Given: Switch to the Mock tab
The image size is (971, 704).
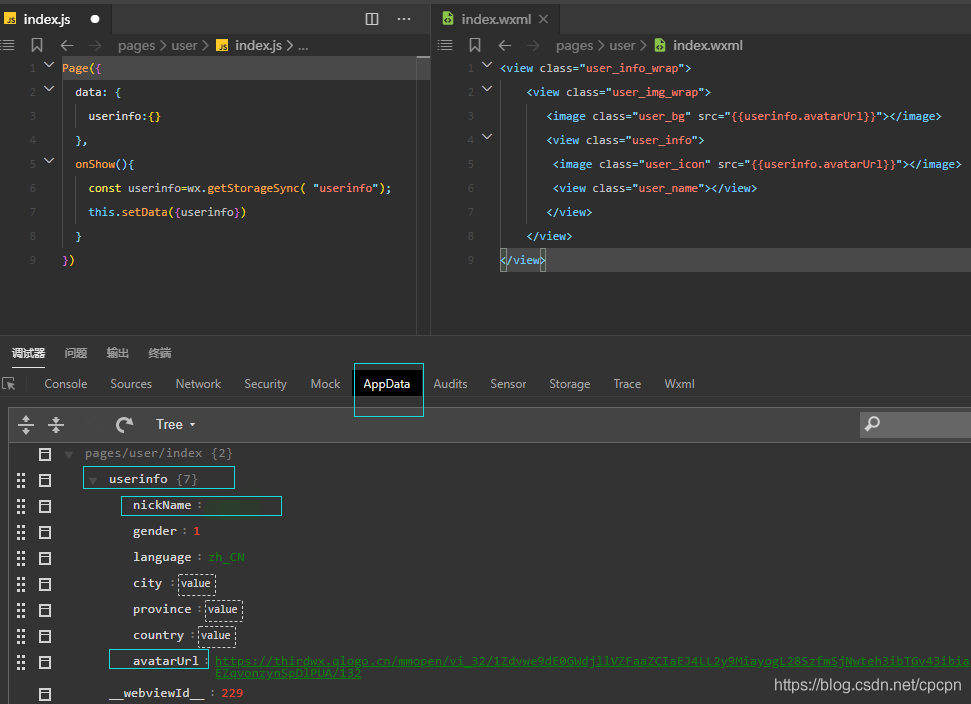Looking at the screenshot, I should tap(325, 384).
